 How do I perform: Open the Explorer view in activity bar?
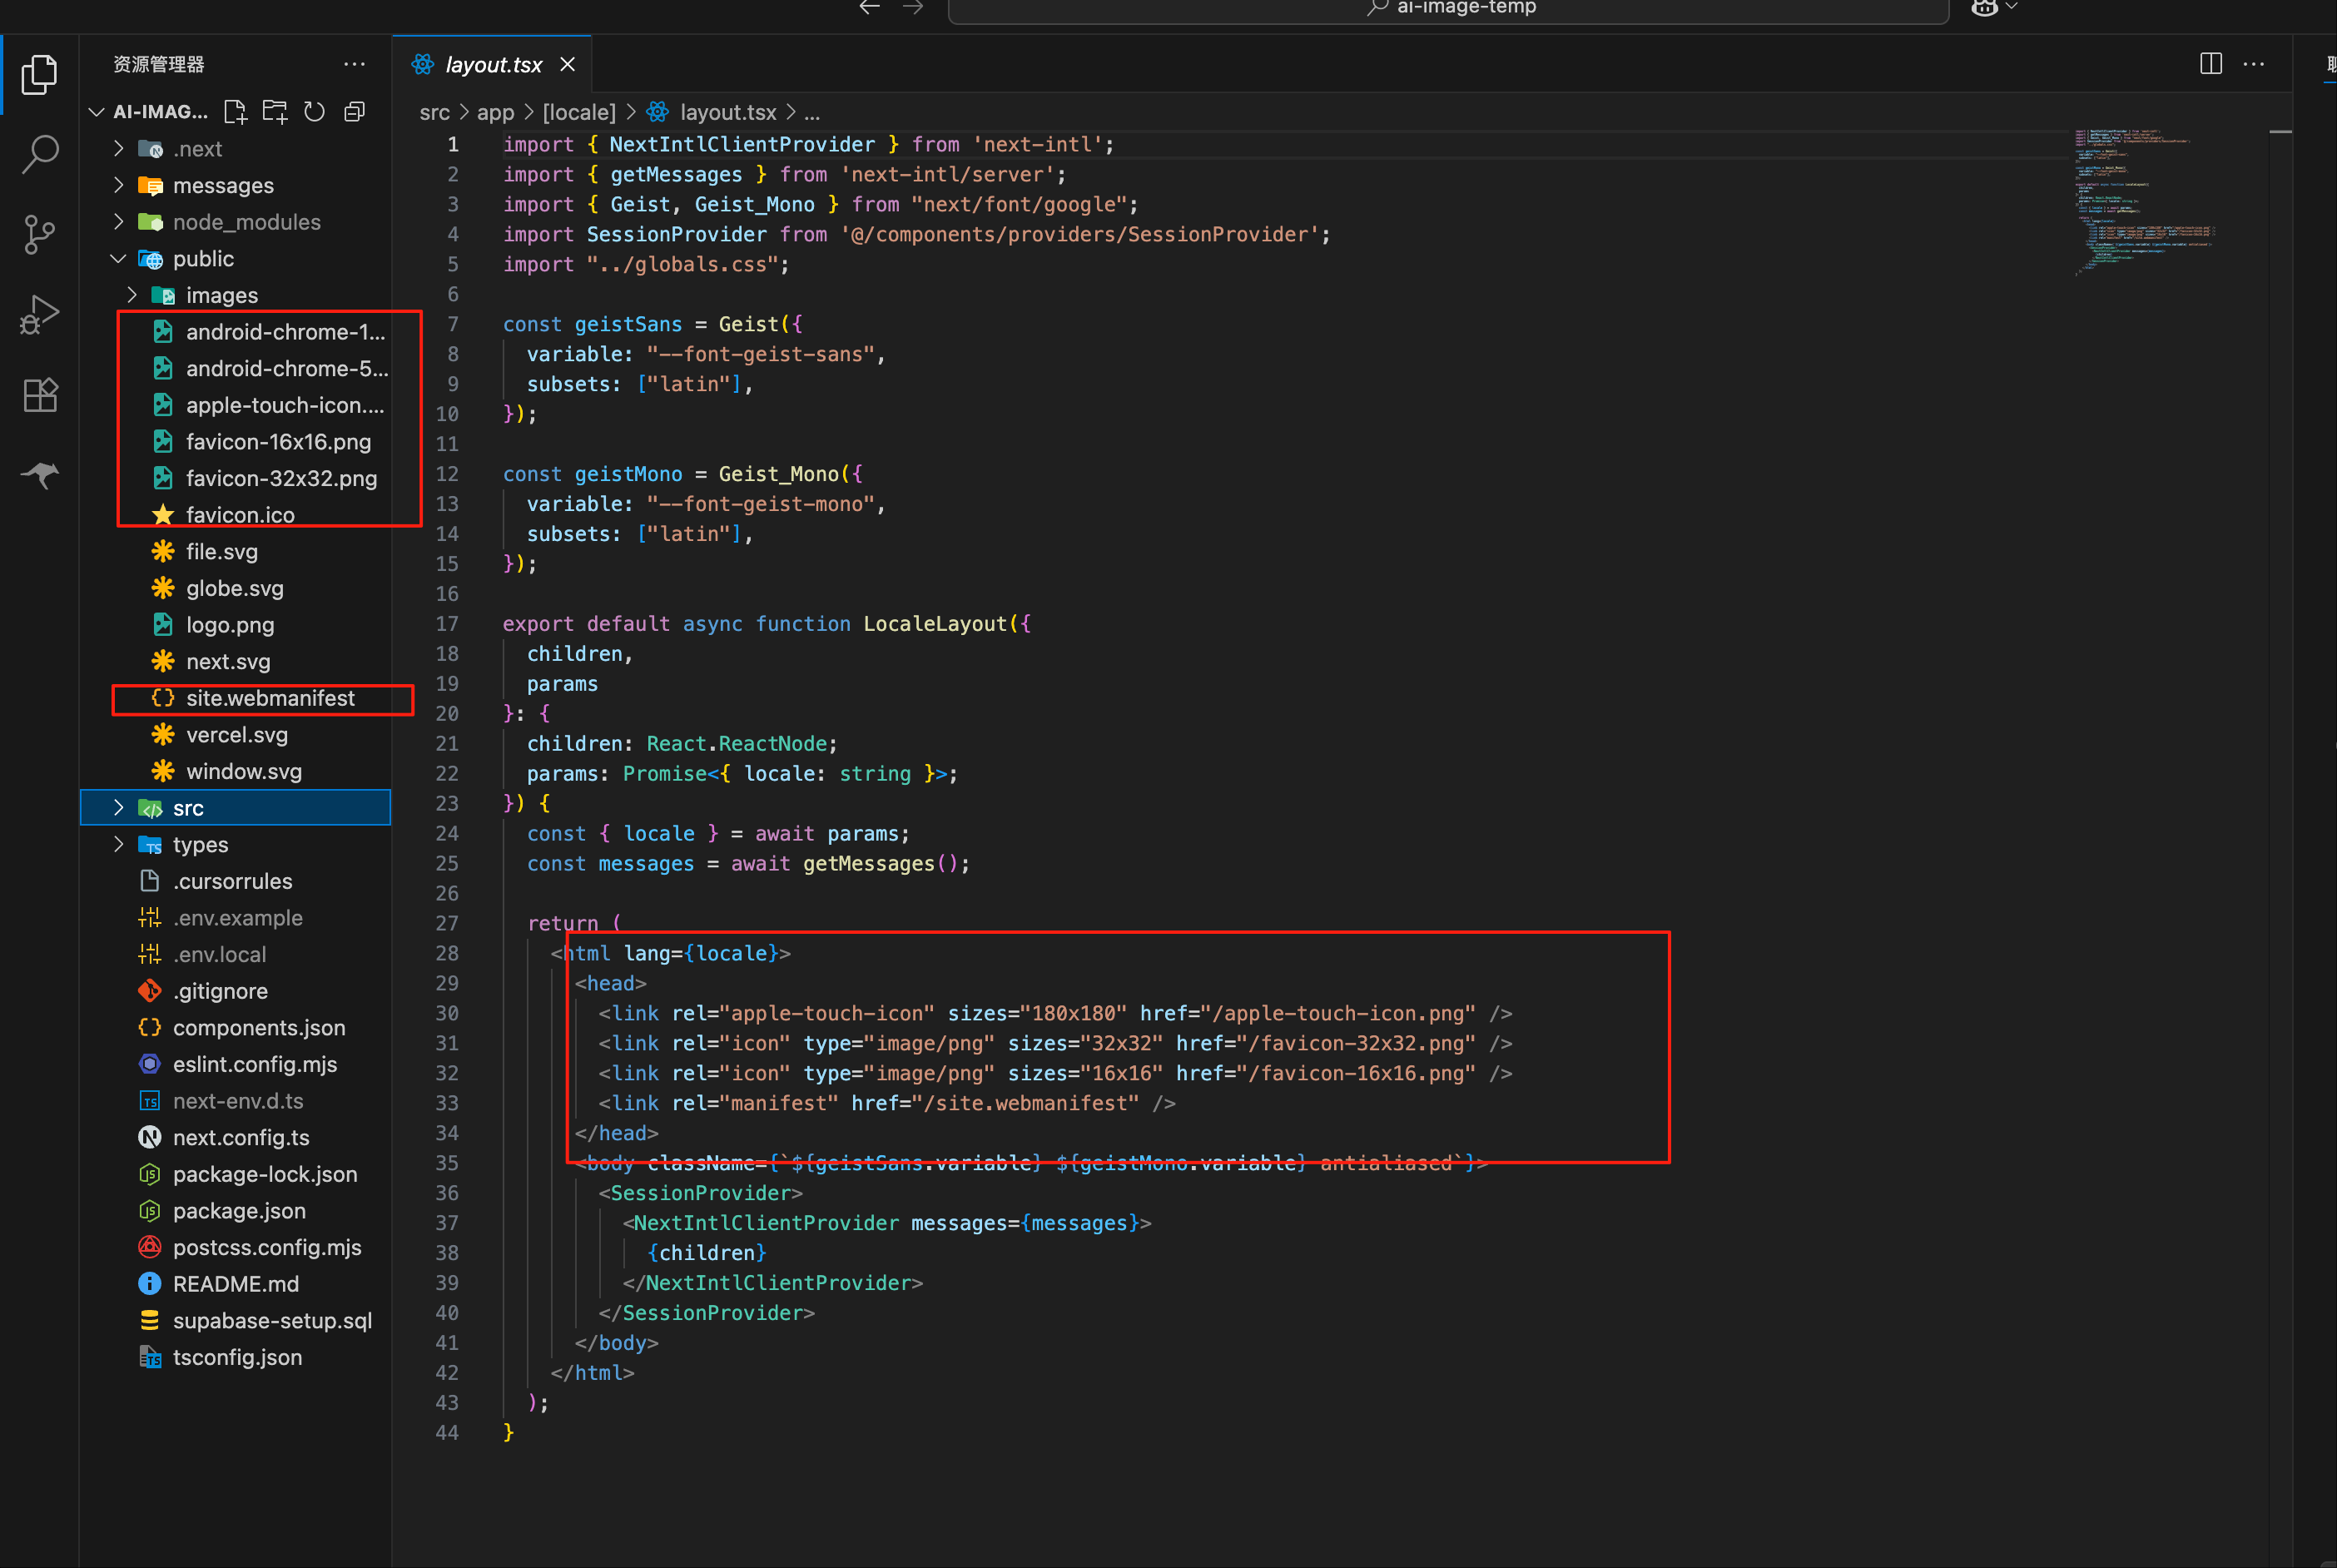click(39, 76)
